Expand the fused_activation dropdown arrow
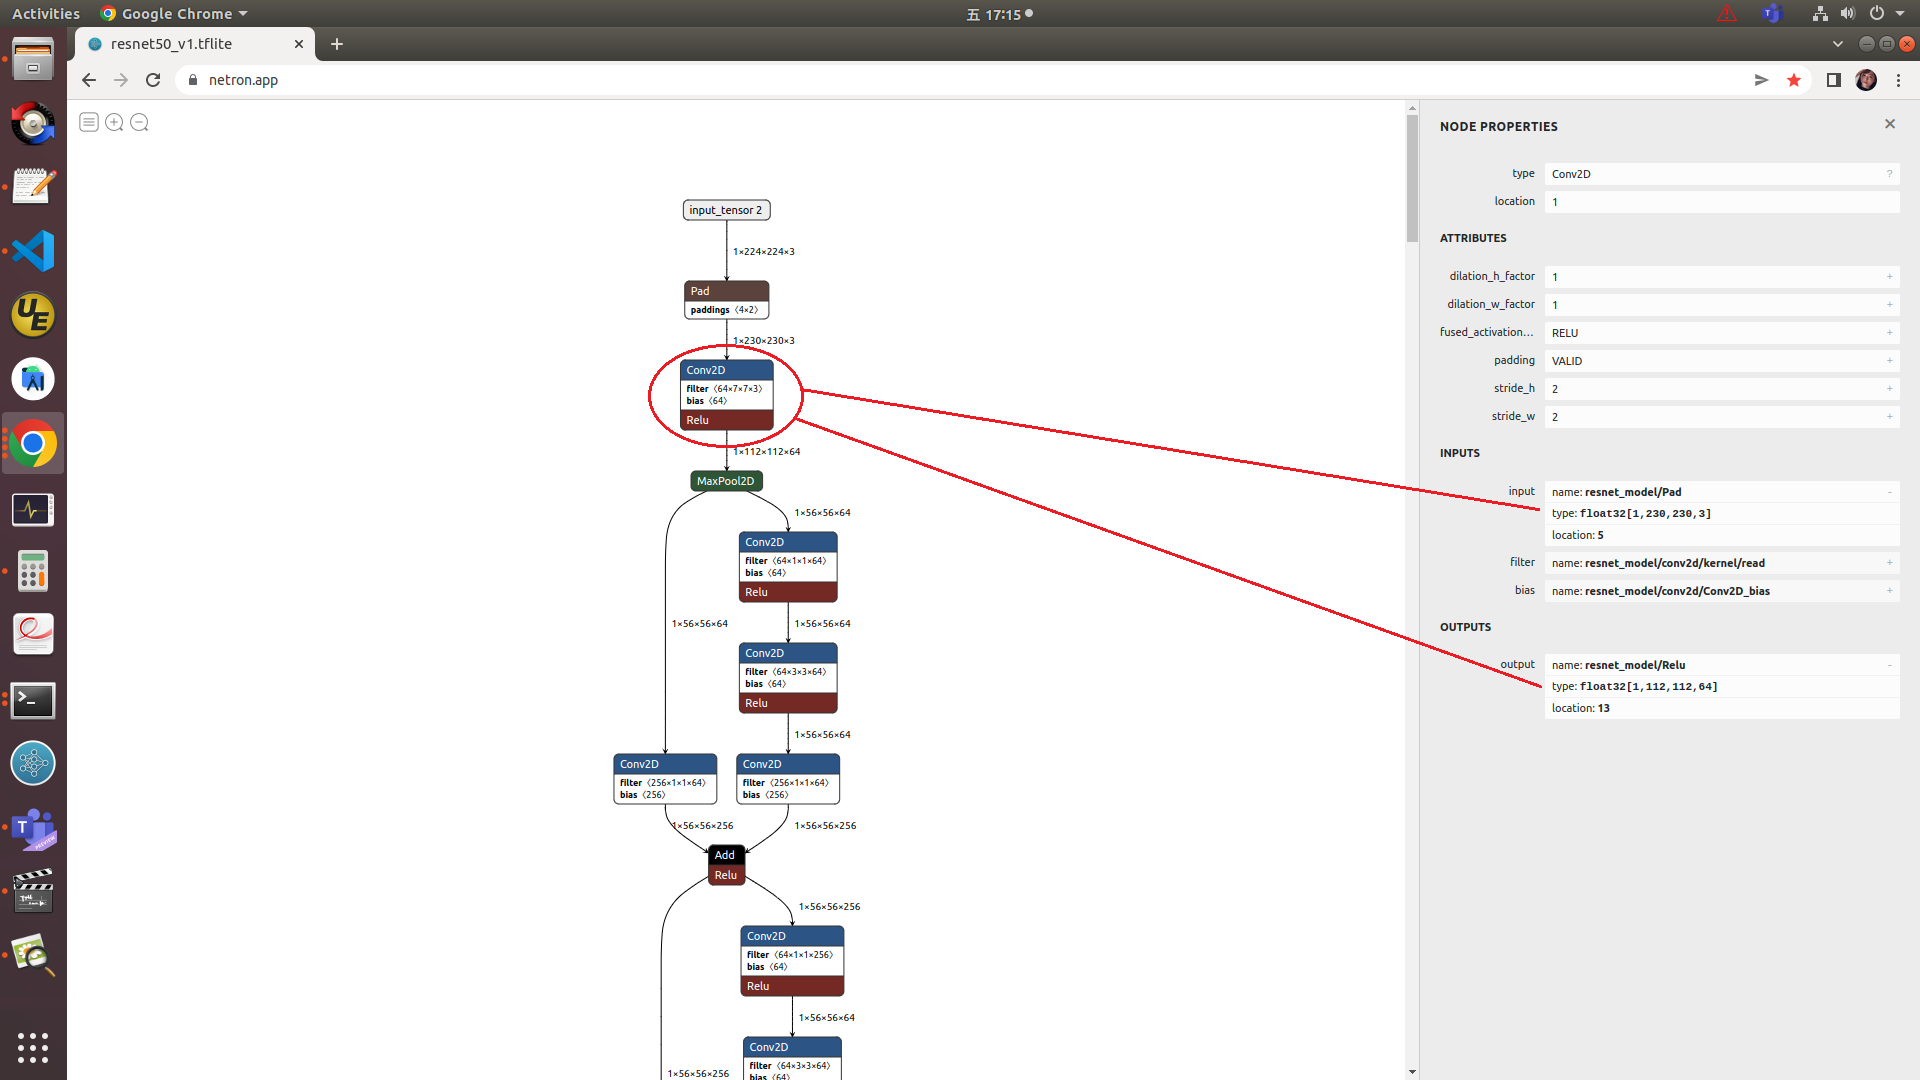The height and width of the screenshot is (1080, 1920). pos(1888,332)
